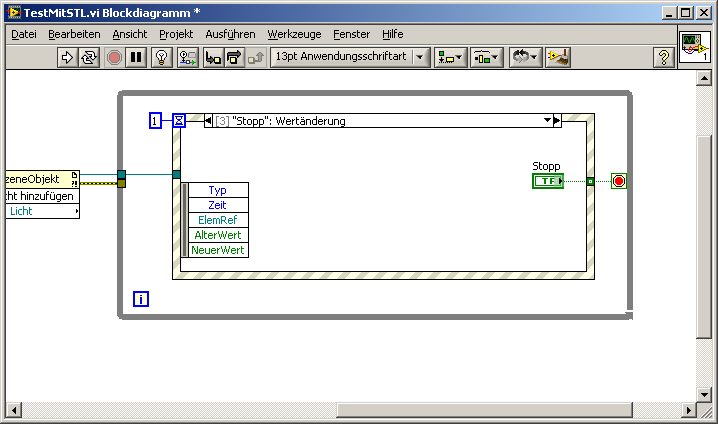
Task: Close the Blockdiagramm window
Action: pyautogui.click(x=704, y=13)
